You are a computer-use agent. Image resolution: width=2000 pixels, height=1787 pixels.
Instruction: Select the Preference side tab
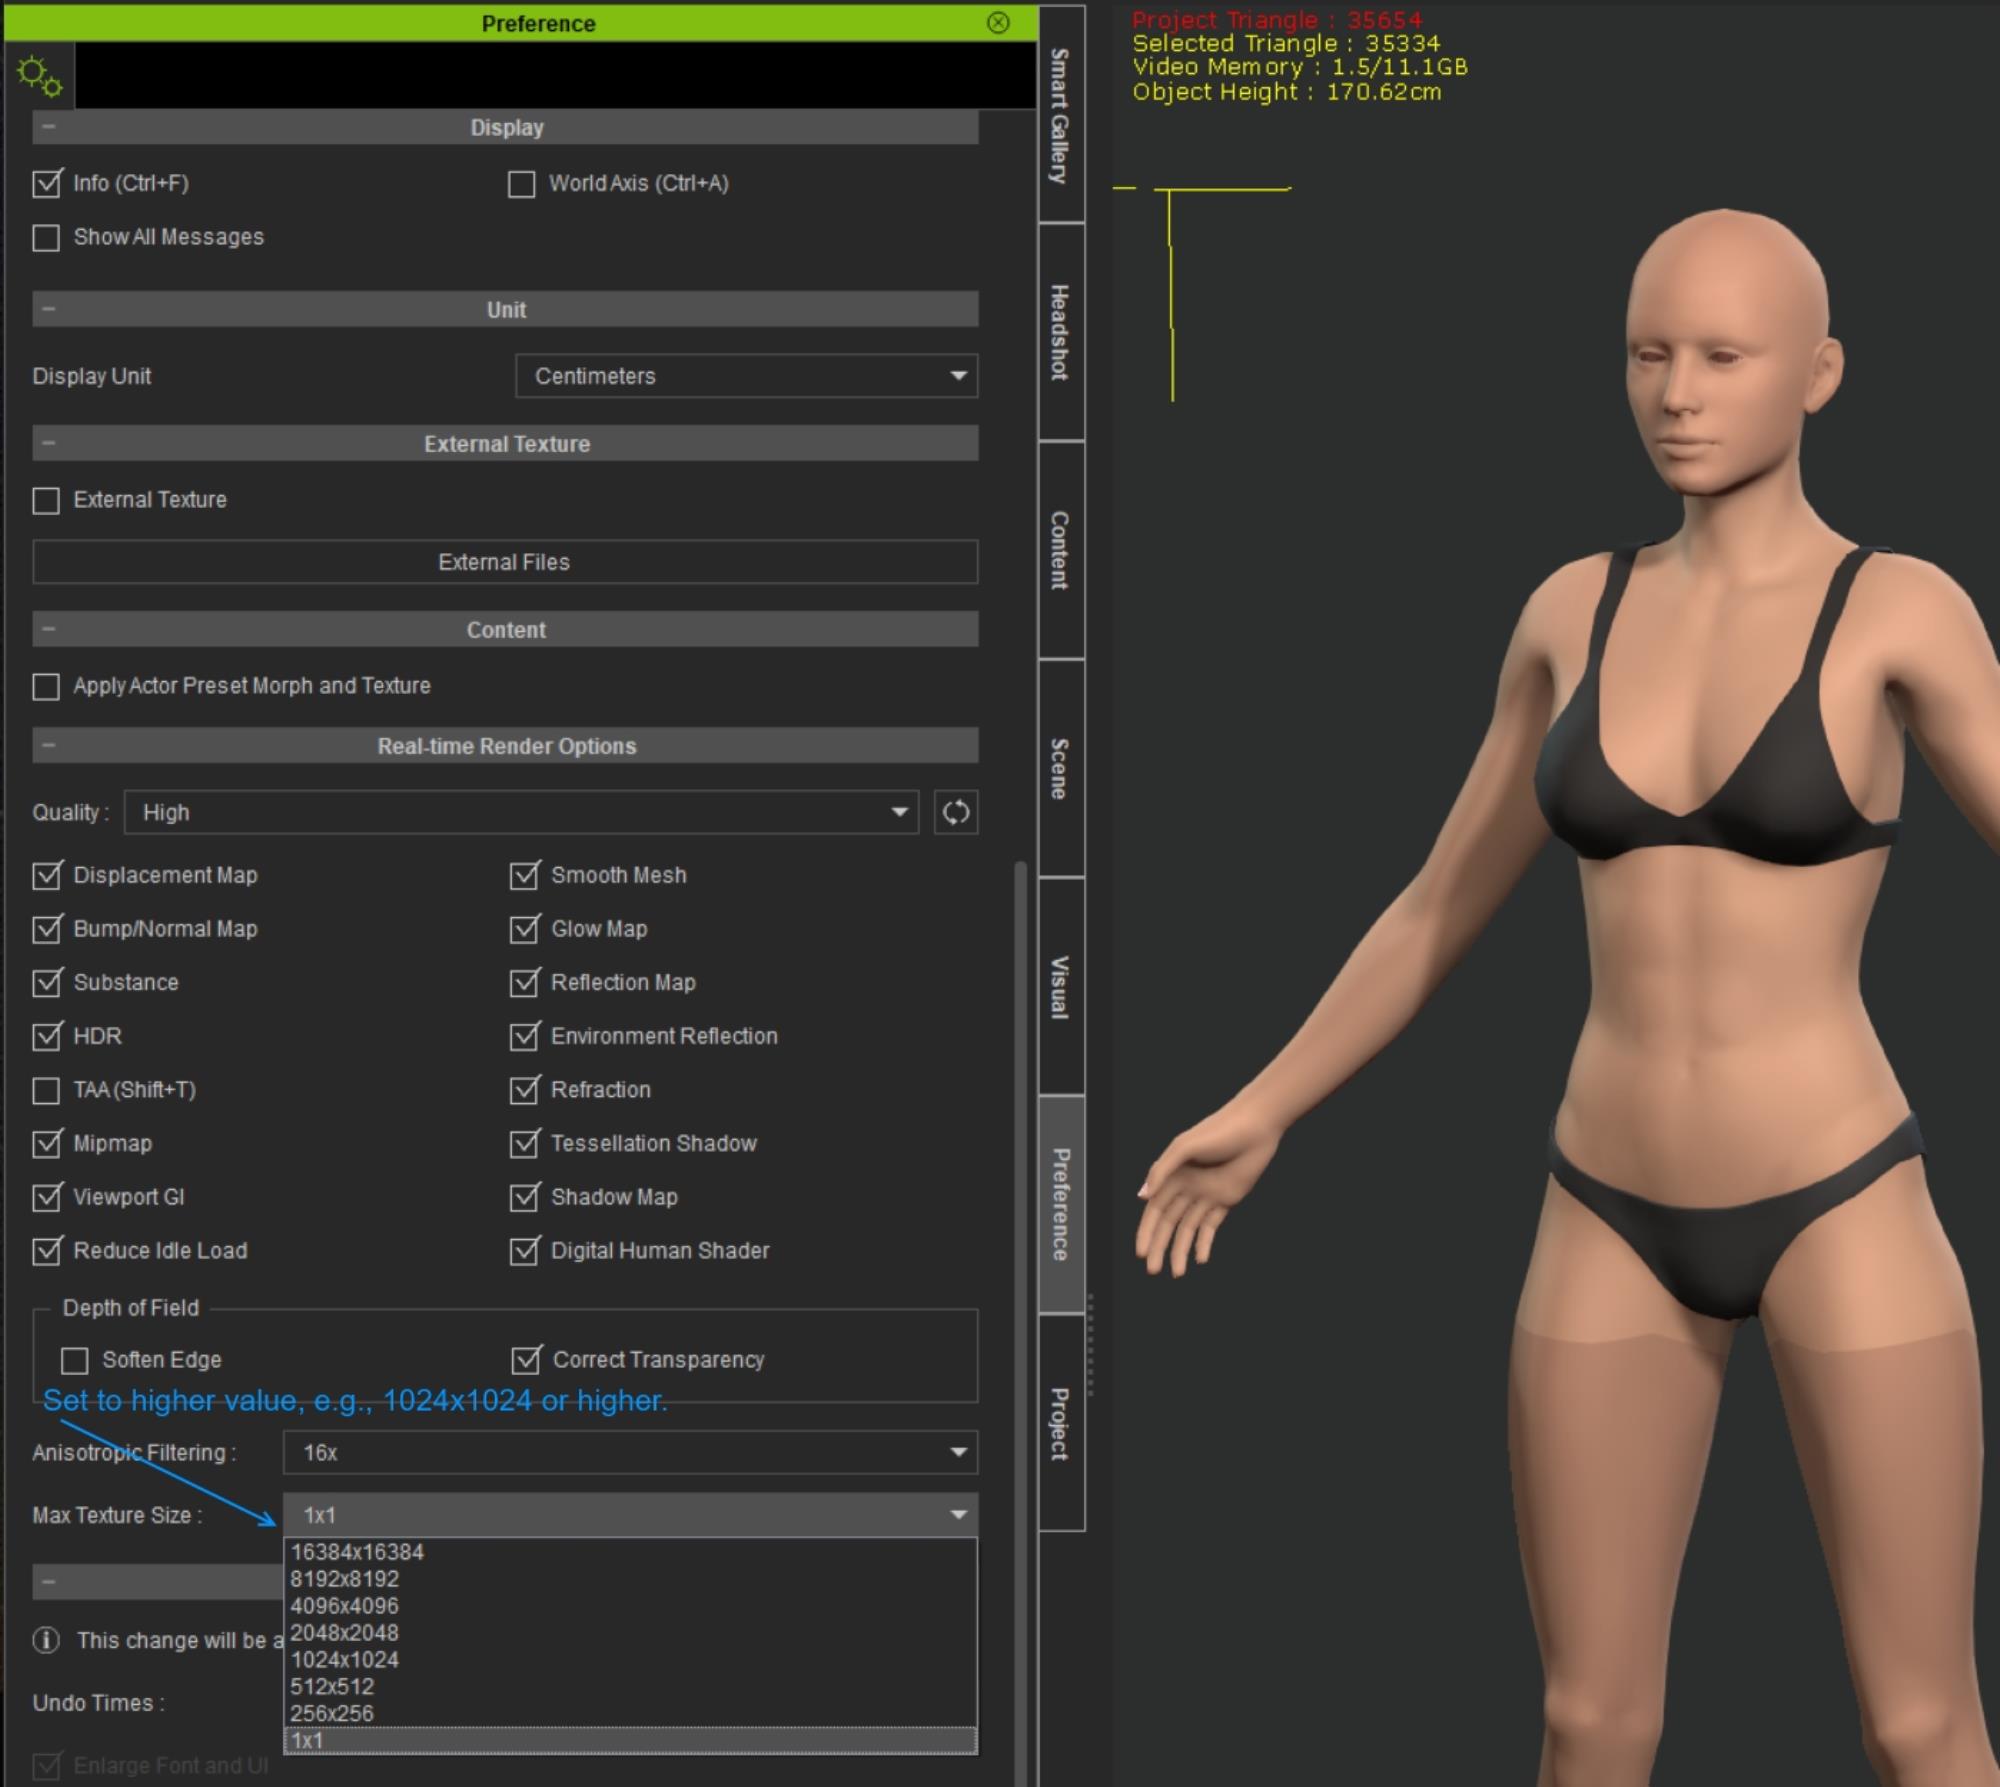1061,1204
